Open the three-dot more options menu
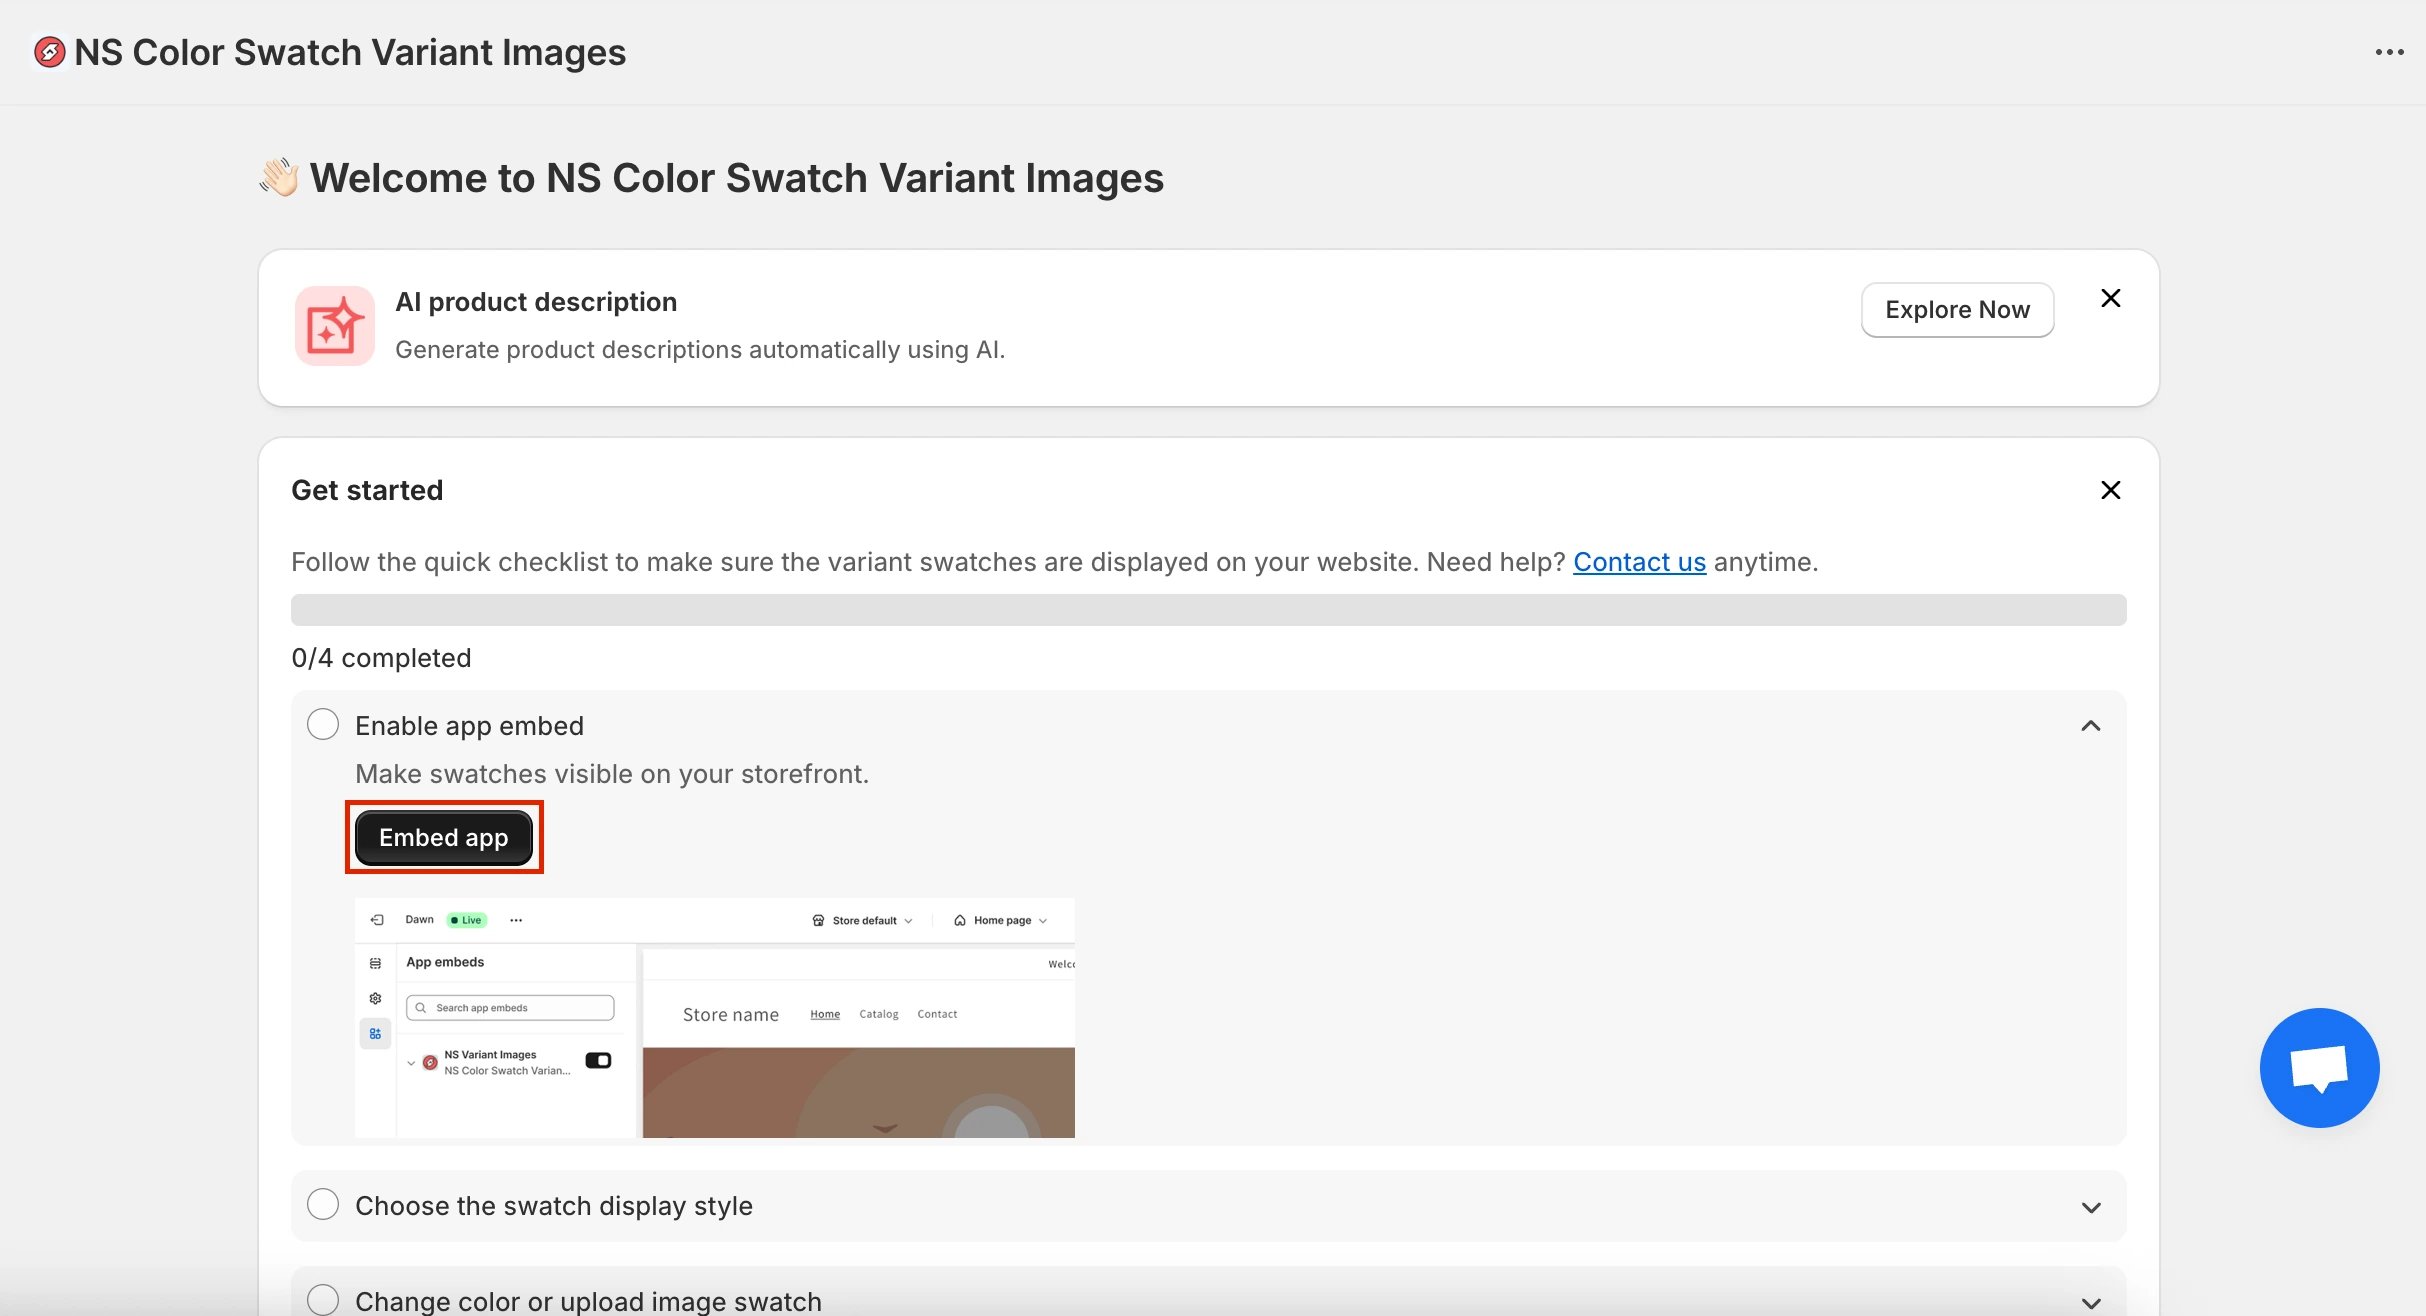The width and height of the screenshot is (2426, 1316). pos(2389,52)
